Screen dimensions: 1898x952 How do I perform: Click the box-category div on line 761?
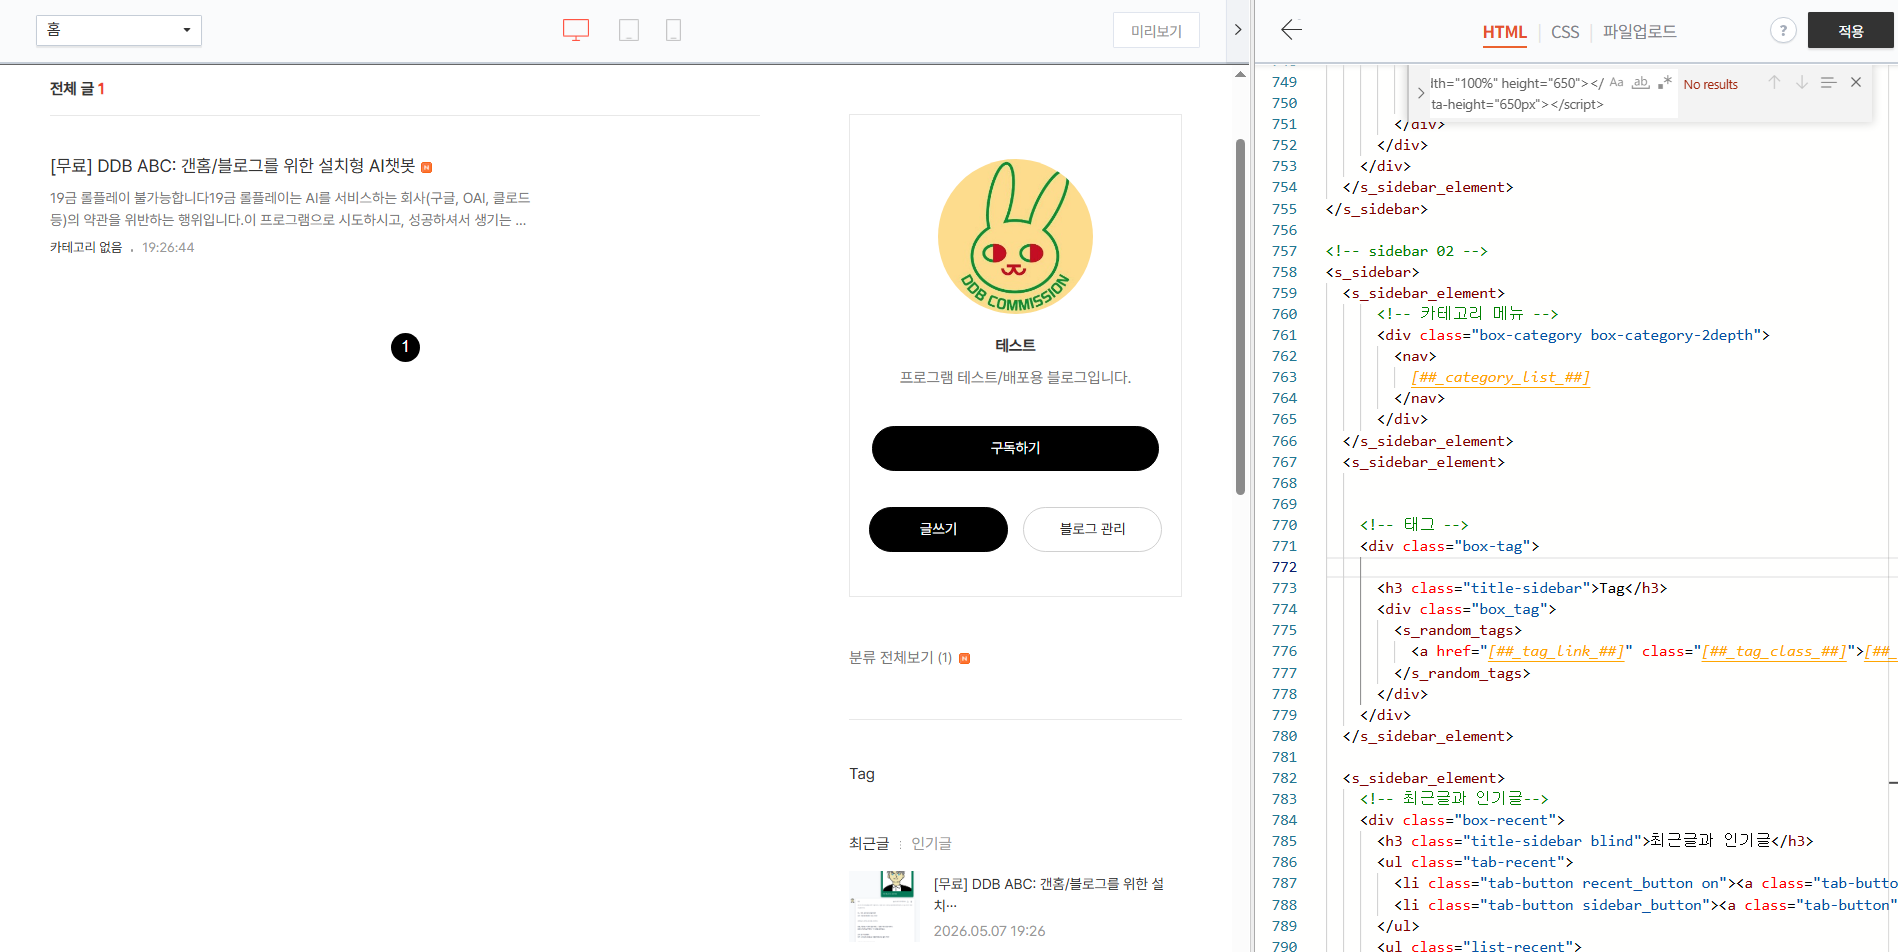tap(1573, 335)
